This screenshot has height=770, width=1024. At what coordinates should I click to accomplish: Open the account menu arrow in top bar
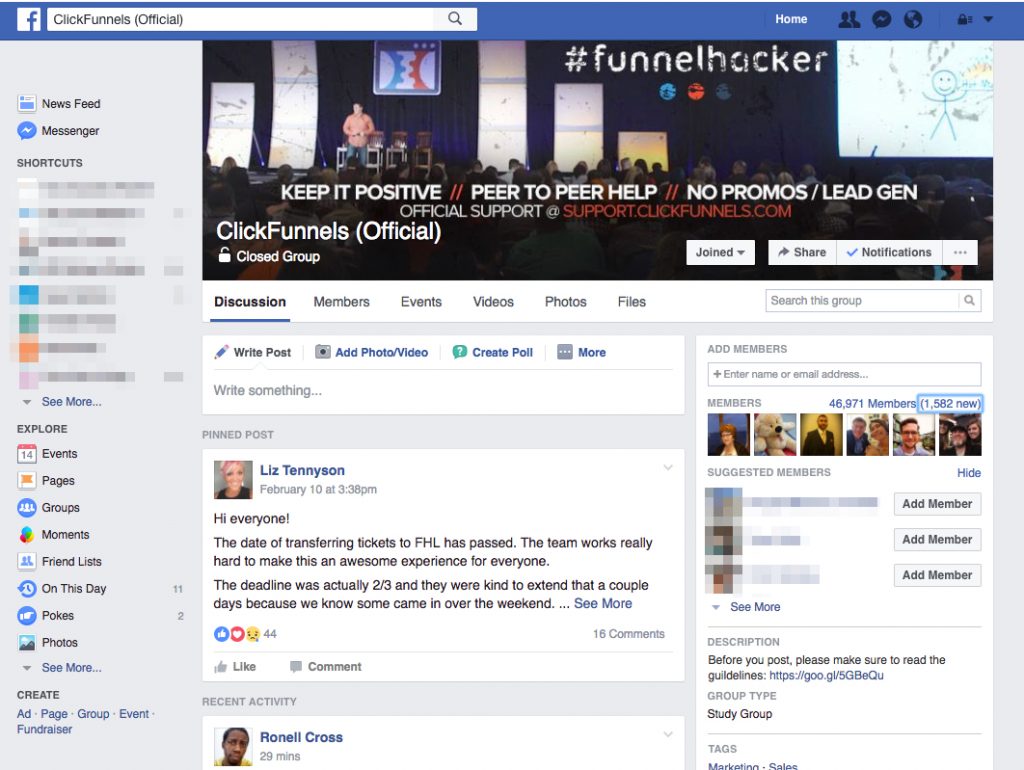[x=988, y=19]
